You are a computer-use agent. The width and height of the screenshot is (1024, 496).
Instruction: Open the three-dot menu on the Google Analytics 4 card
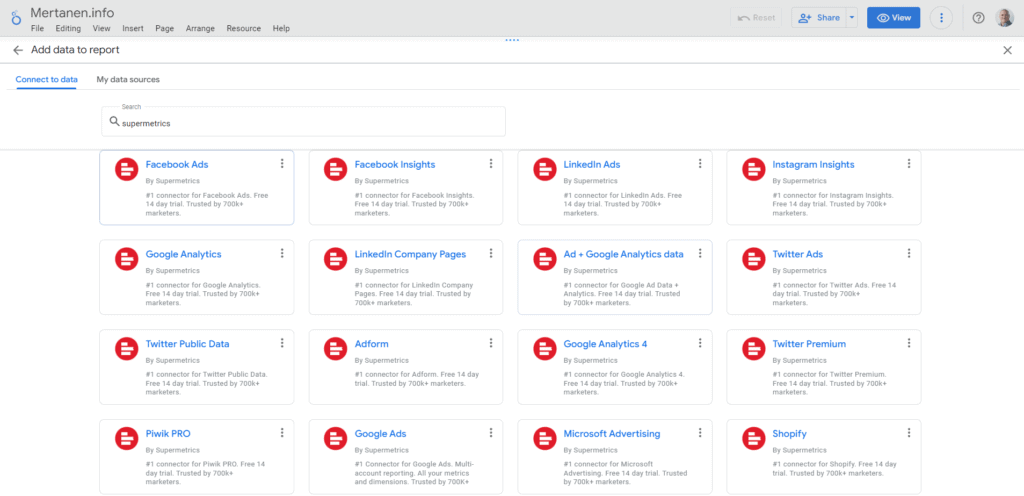tap(700, 343)
